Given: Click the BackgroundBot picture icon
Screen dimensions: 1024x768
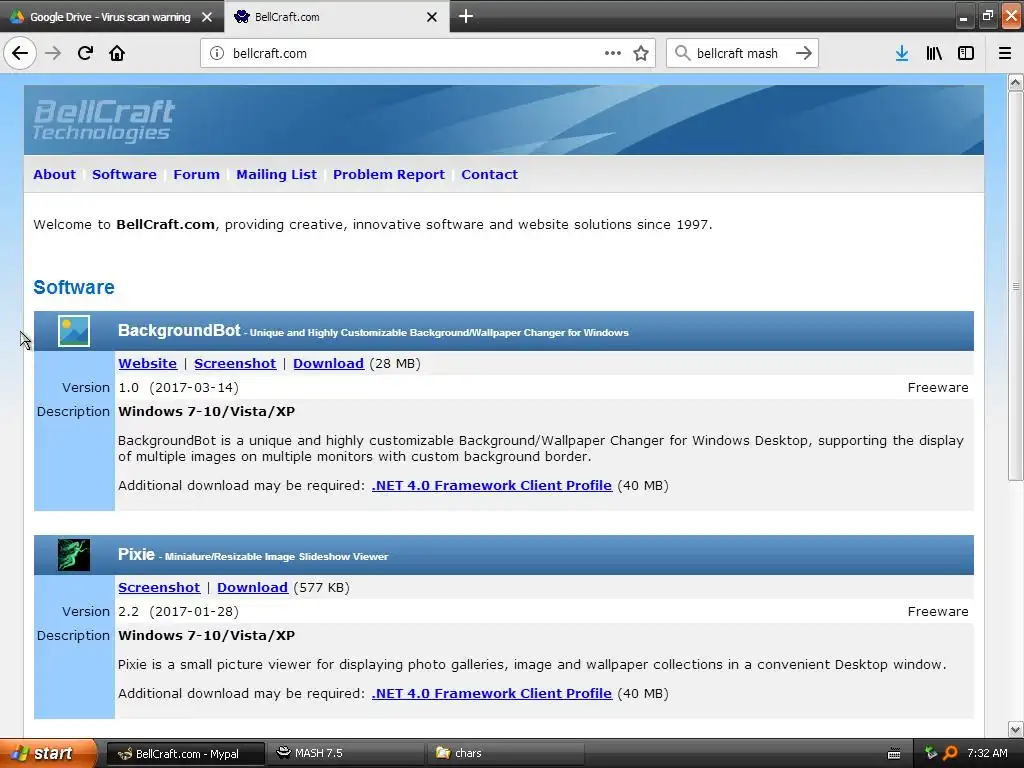Looking at the screenshot, I should point(74,331).
